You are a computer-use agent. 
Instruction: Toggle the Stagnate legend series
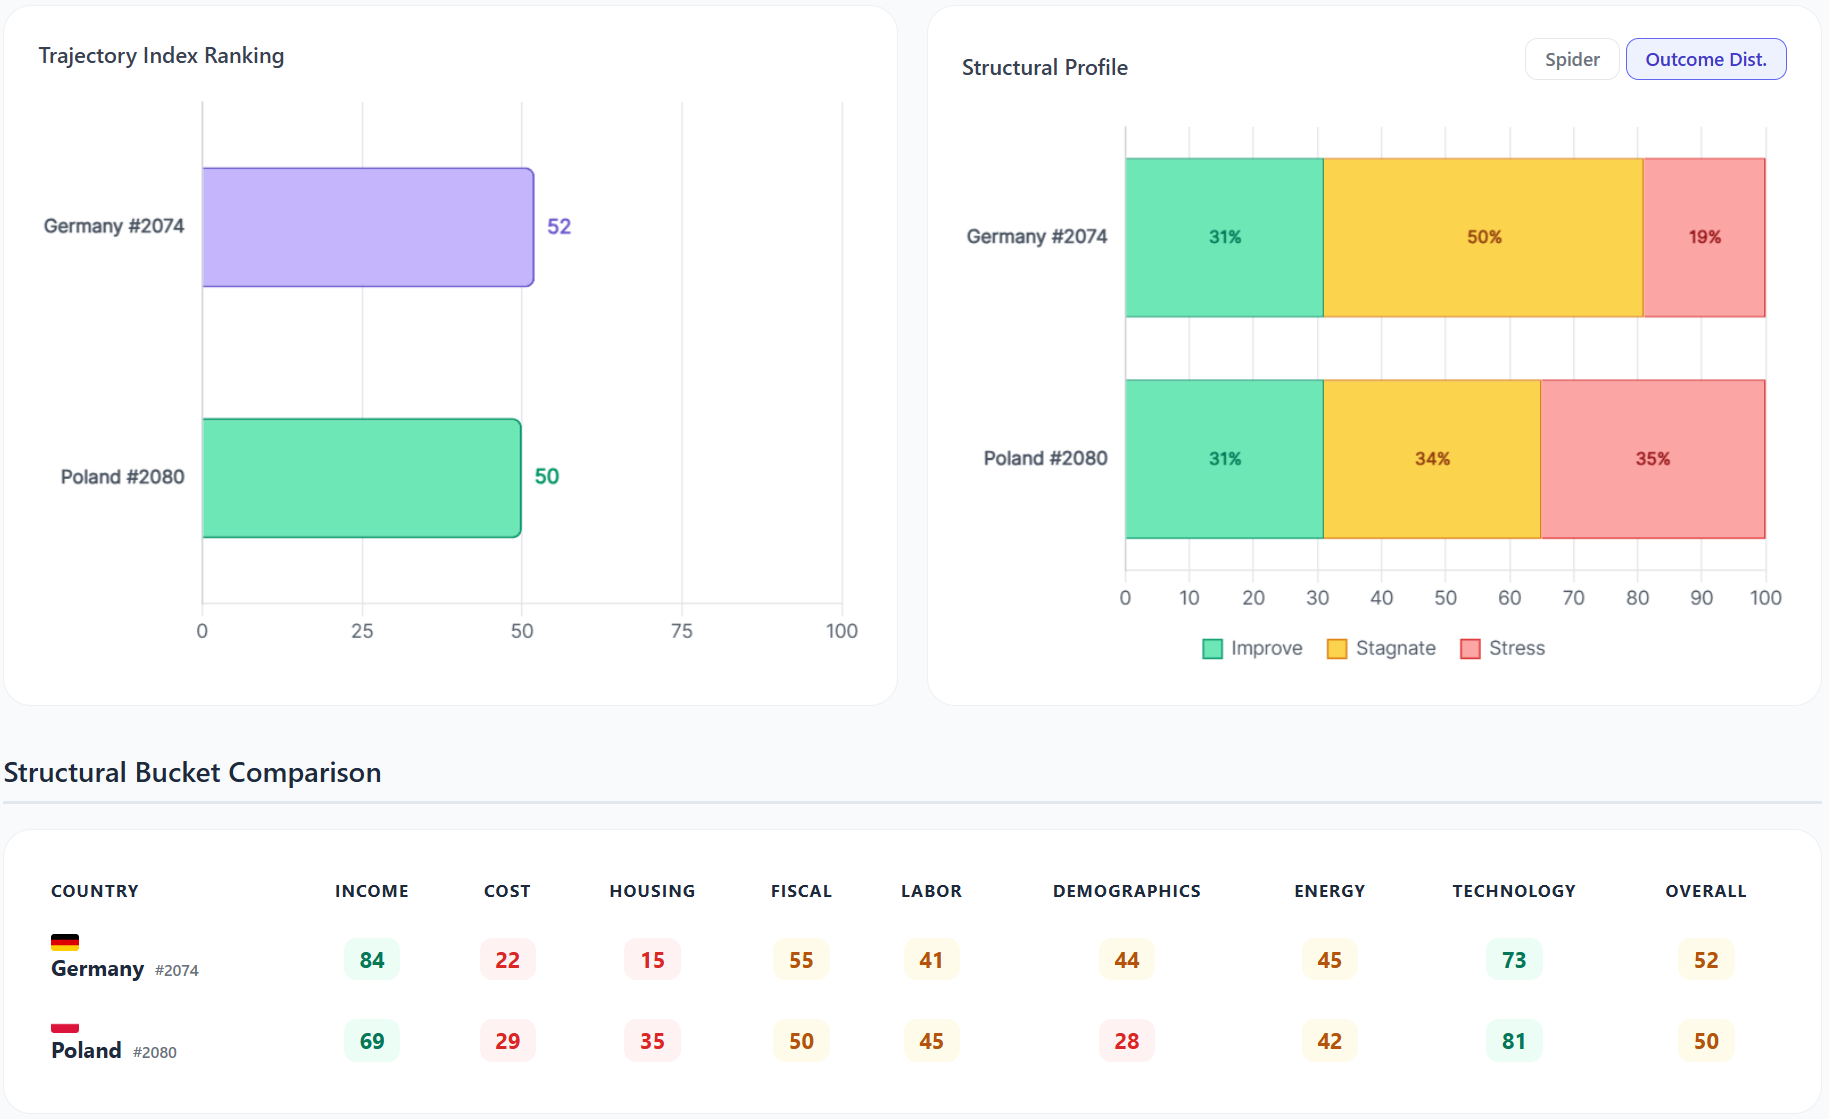(x=1381, y=649)
